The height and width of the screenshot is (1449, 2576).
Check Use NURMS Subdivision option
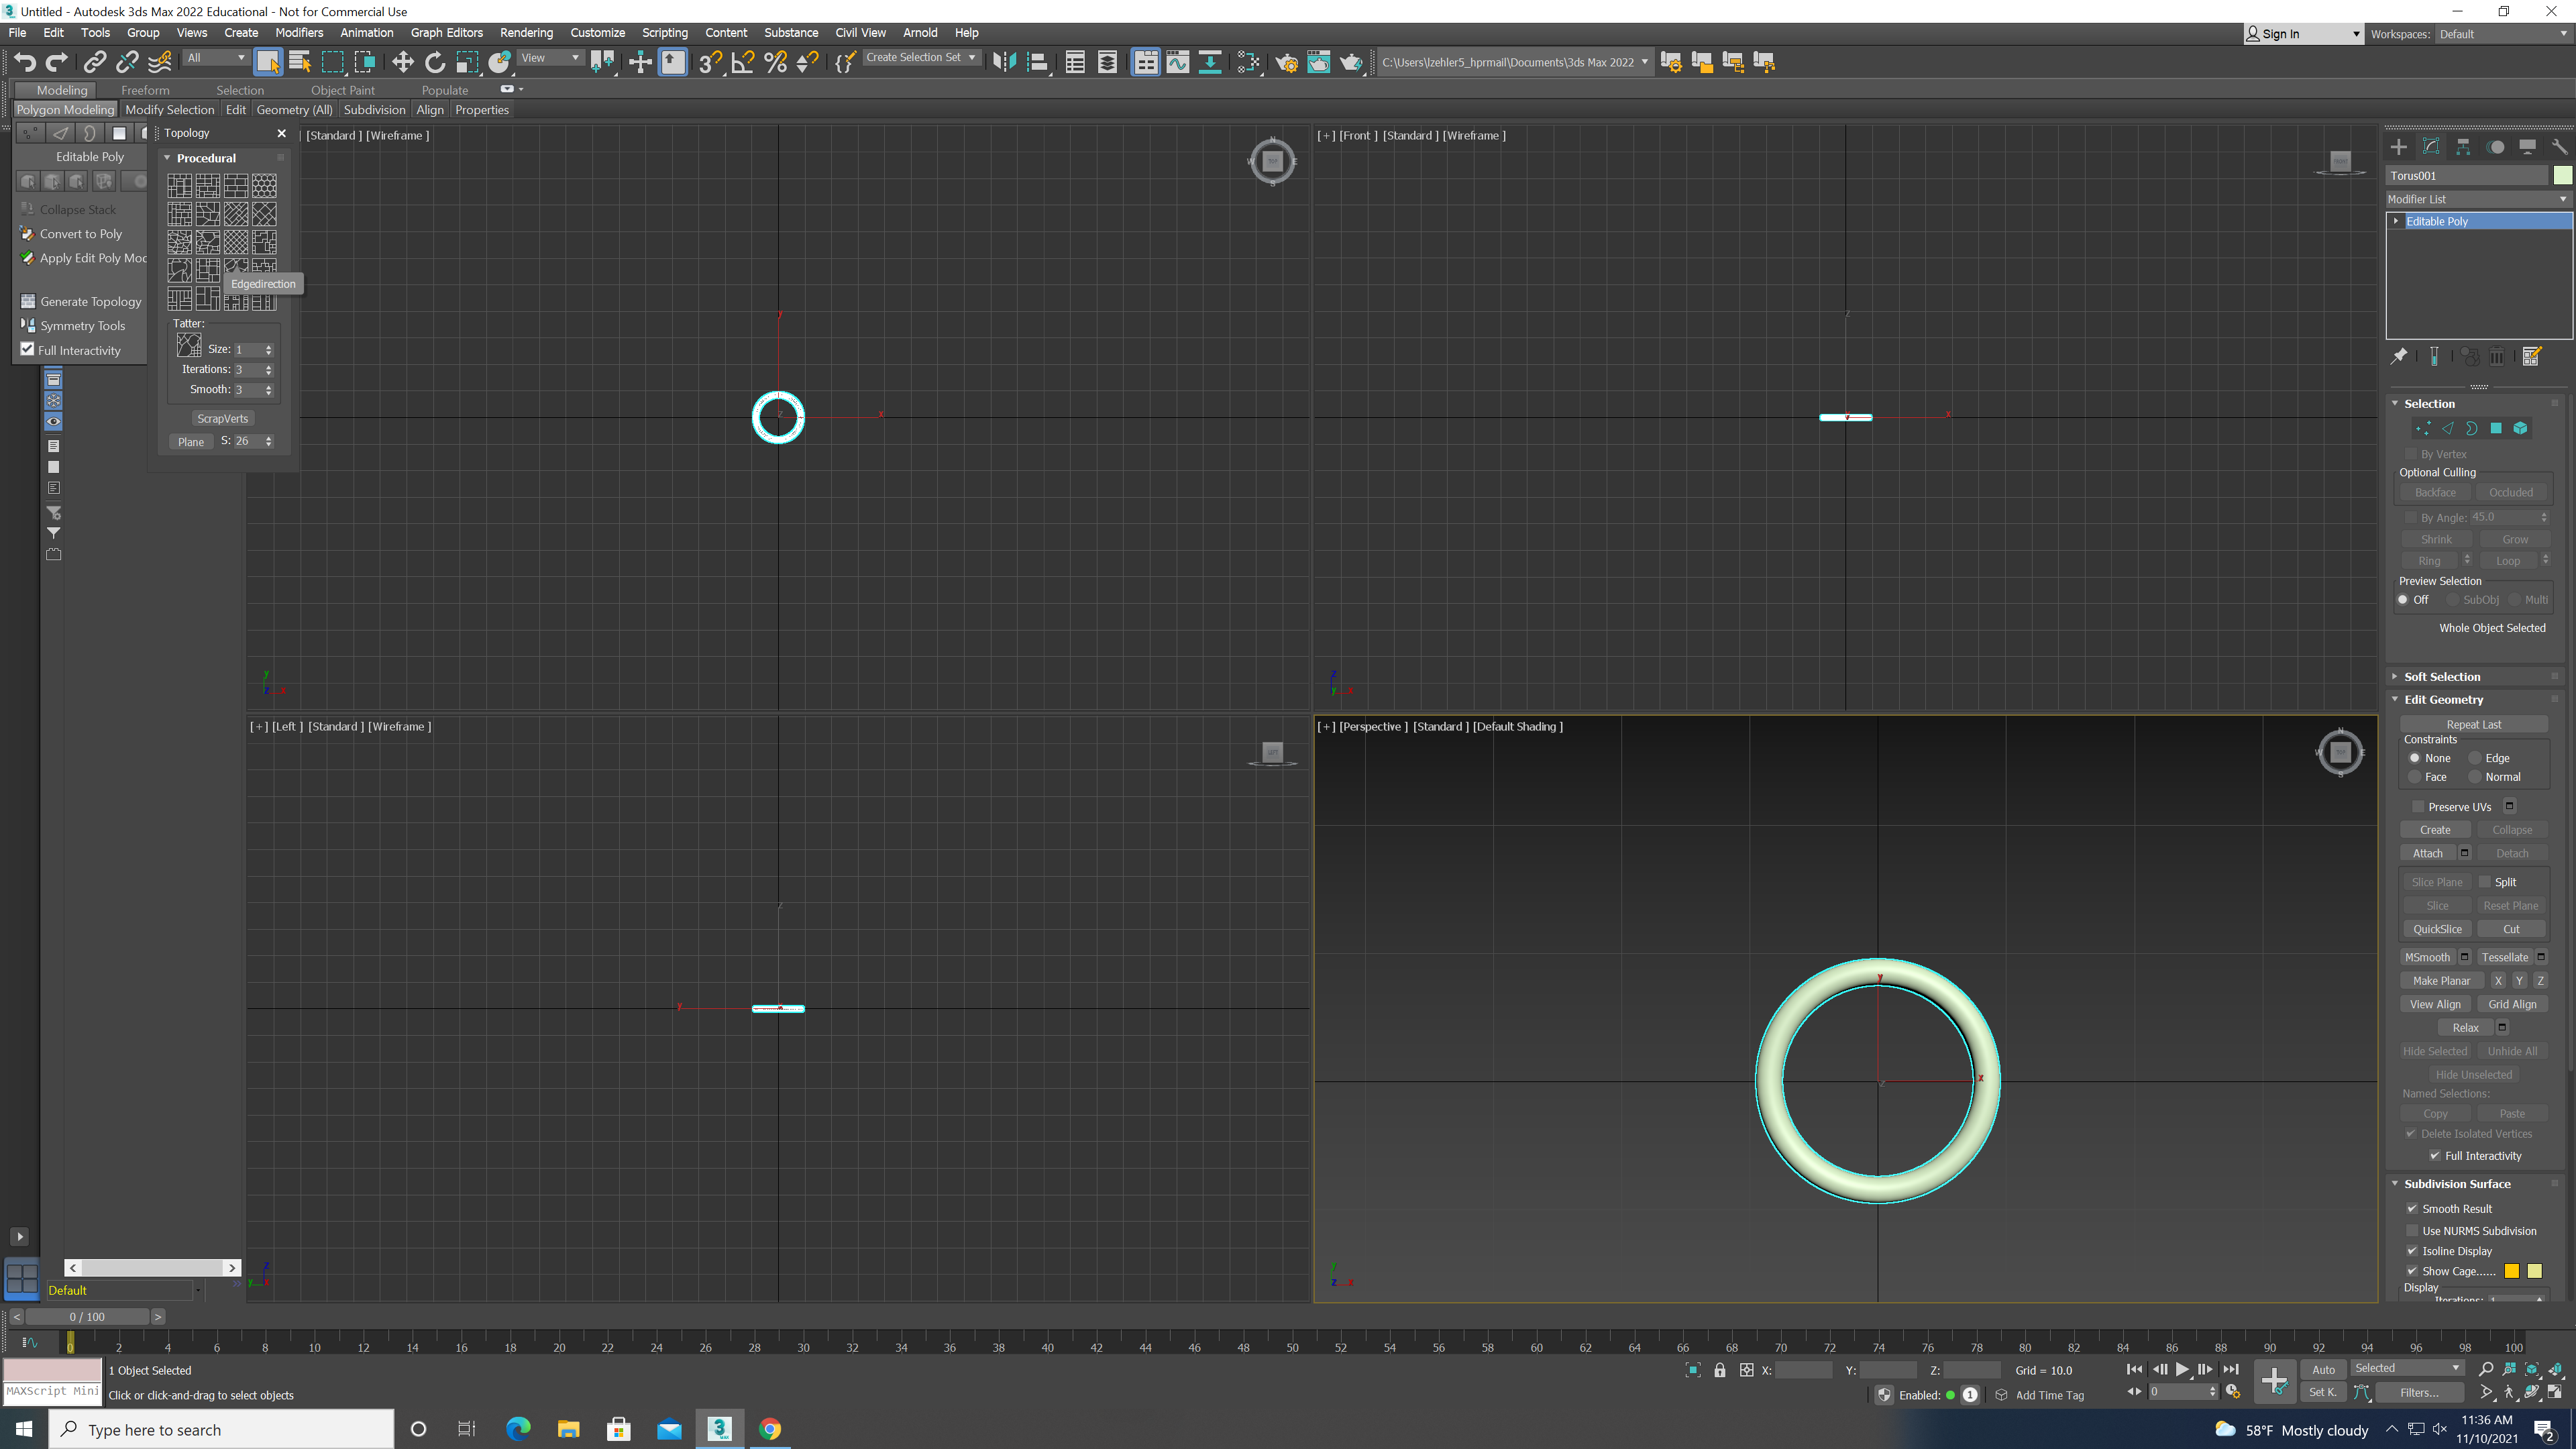(x=2412, y=1231)
